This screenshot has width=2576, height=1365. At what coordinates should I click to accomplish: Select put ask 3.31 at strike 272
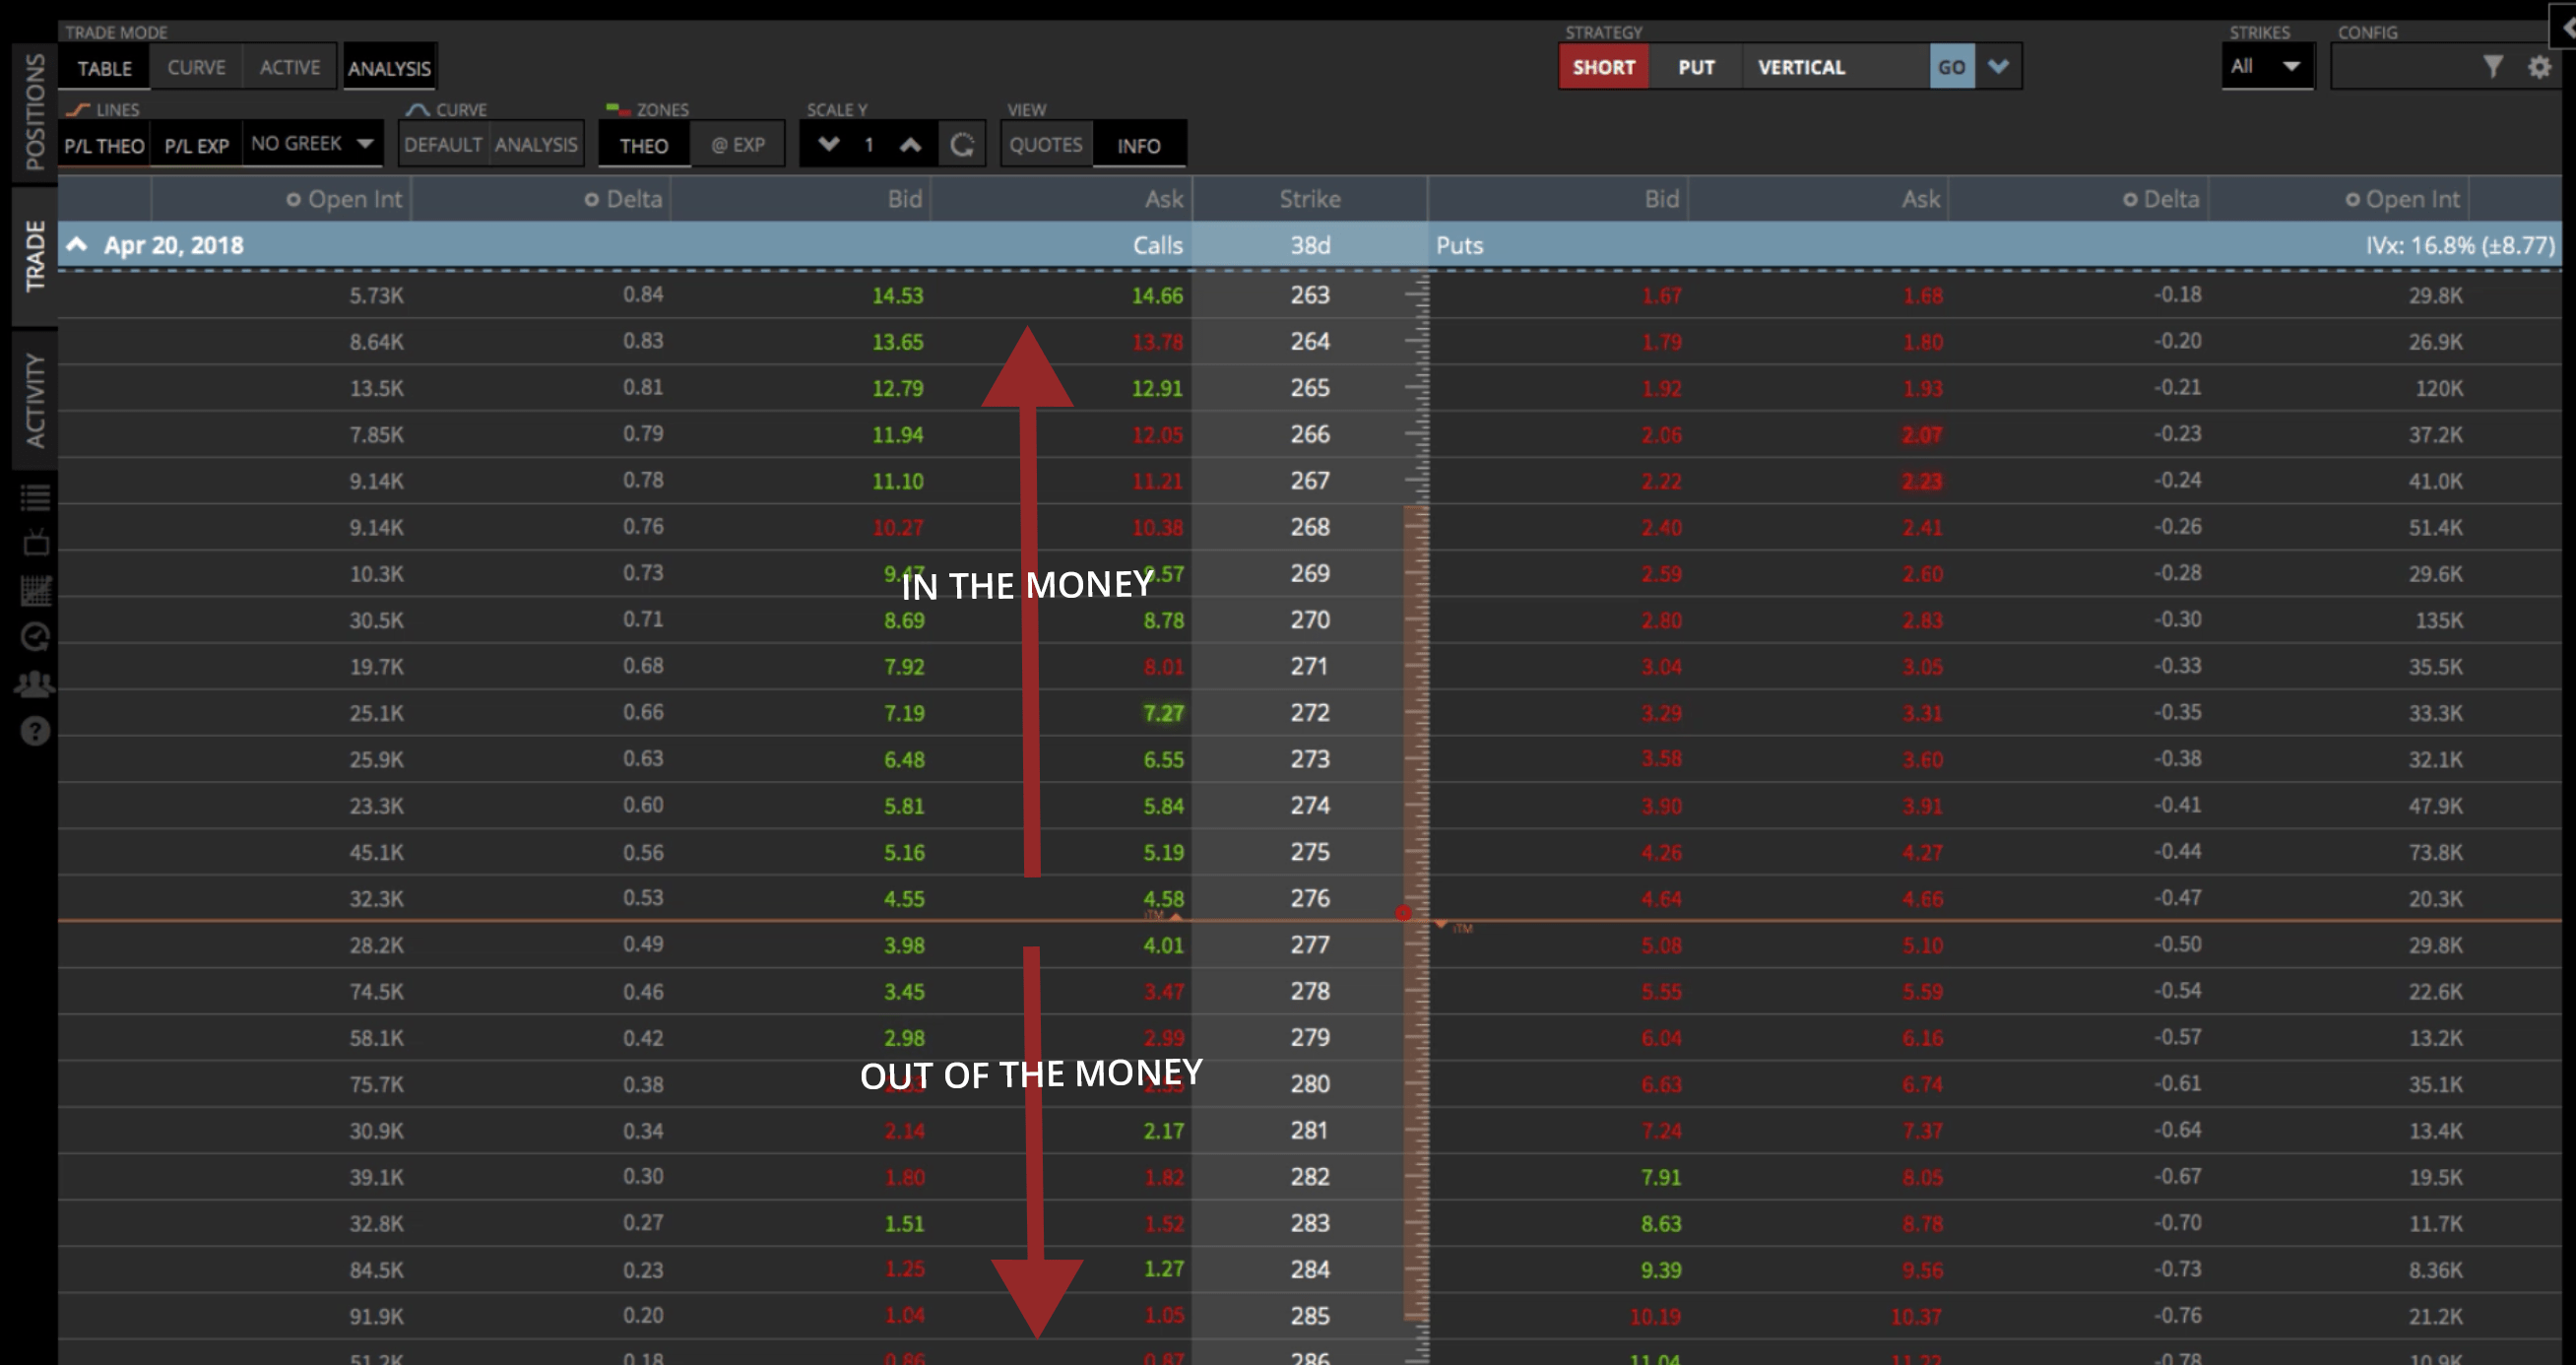(1922, 713)
